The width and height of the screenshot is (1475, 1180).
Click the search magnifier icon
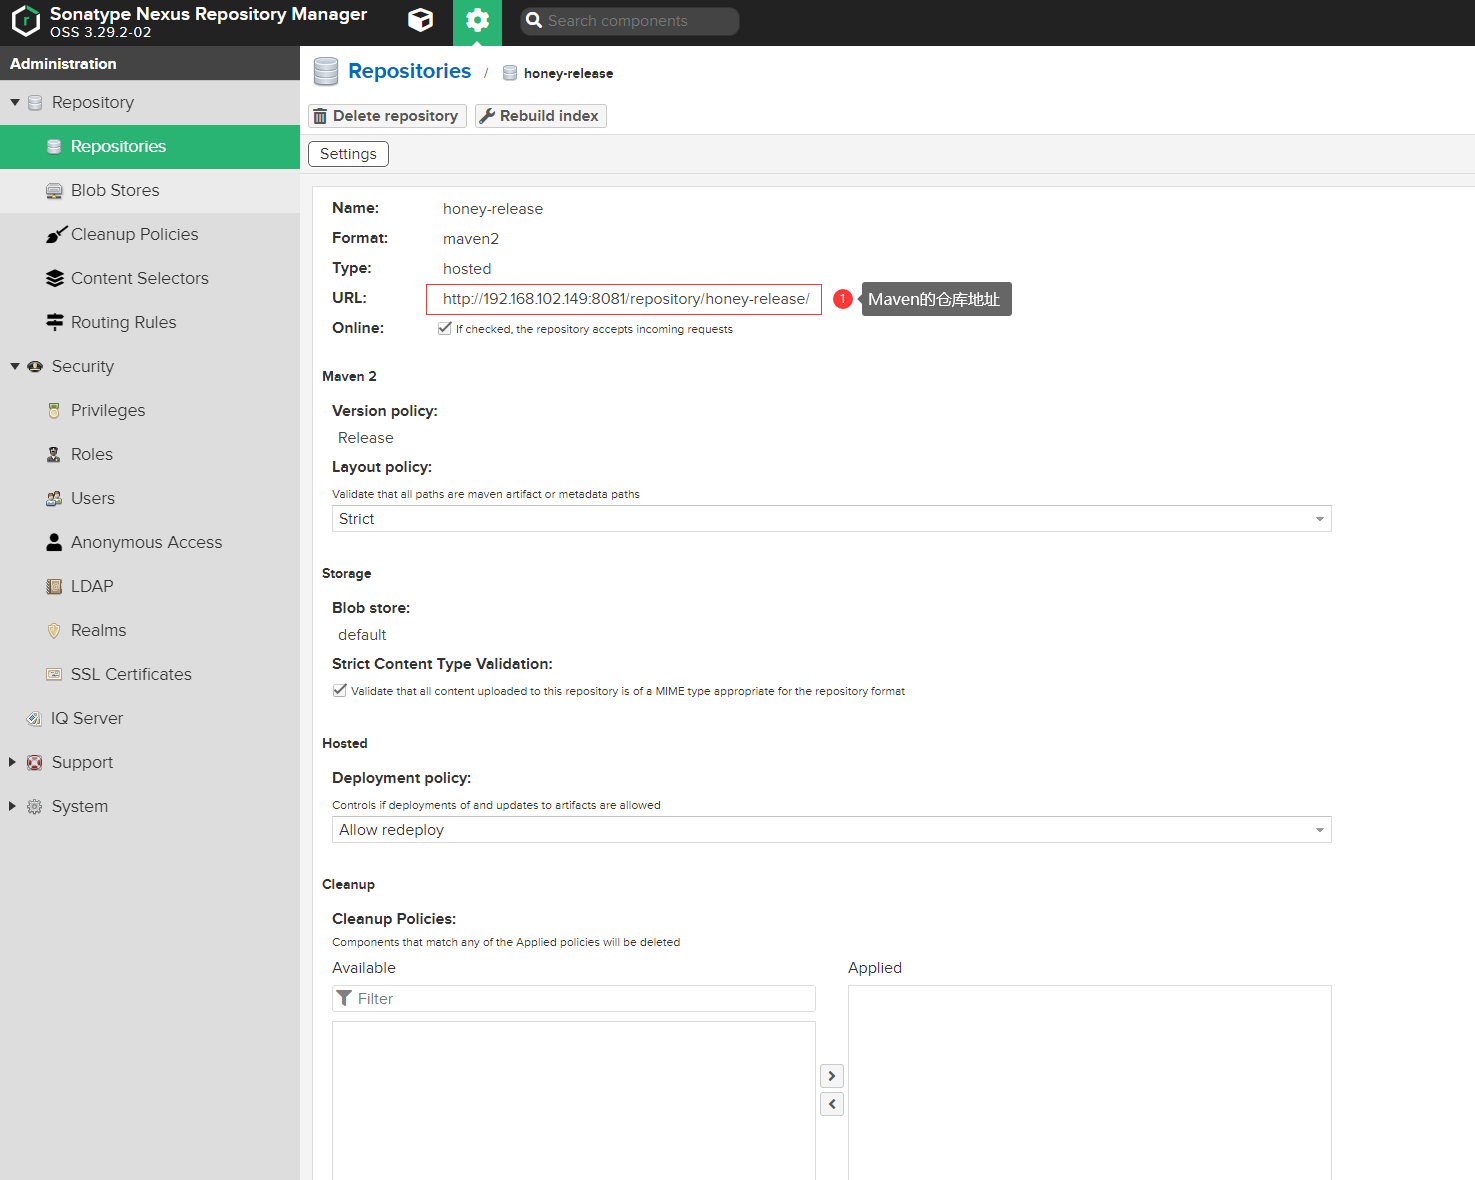(x=534, y=20)
